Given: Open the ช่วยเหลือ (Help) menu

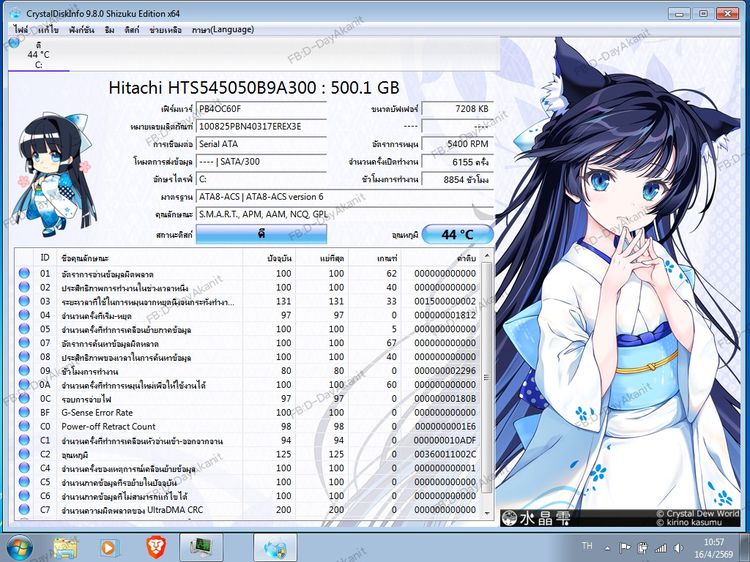Looking at the screenshot, I should click(165, 30).
